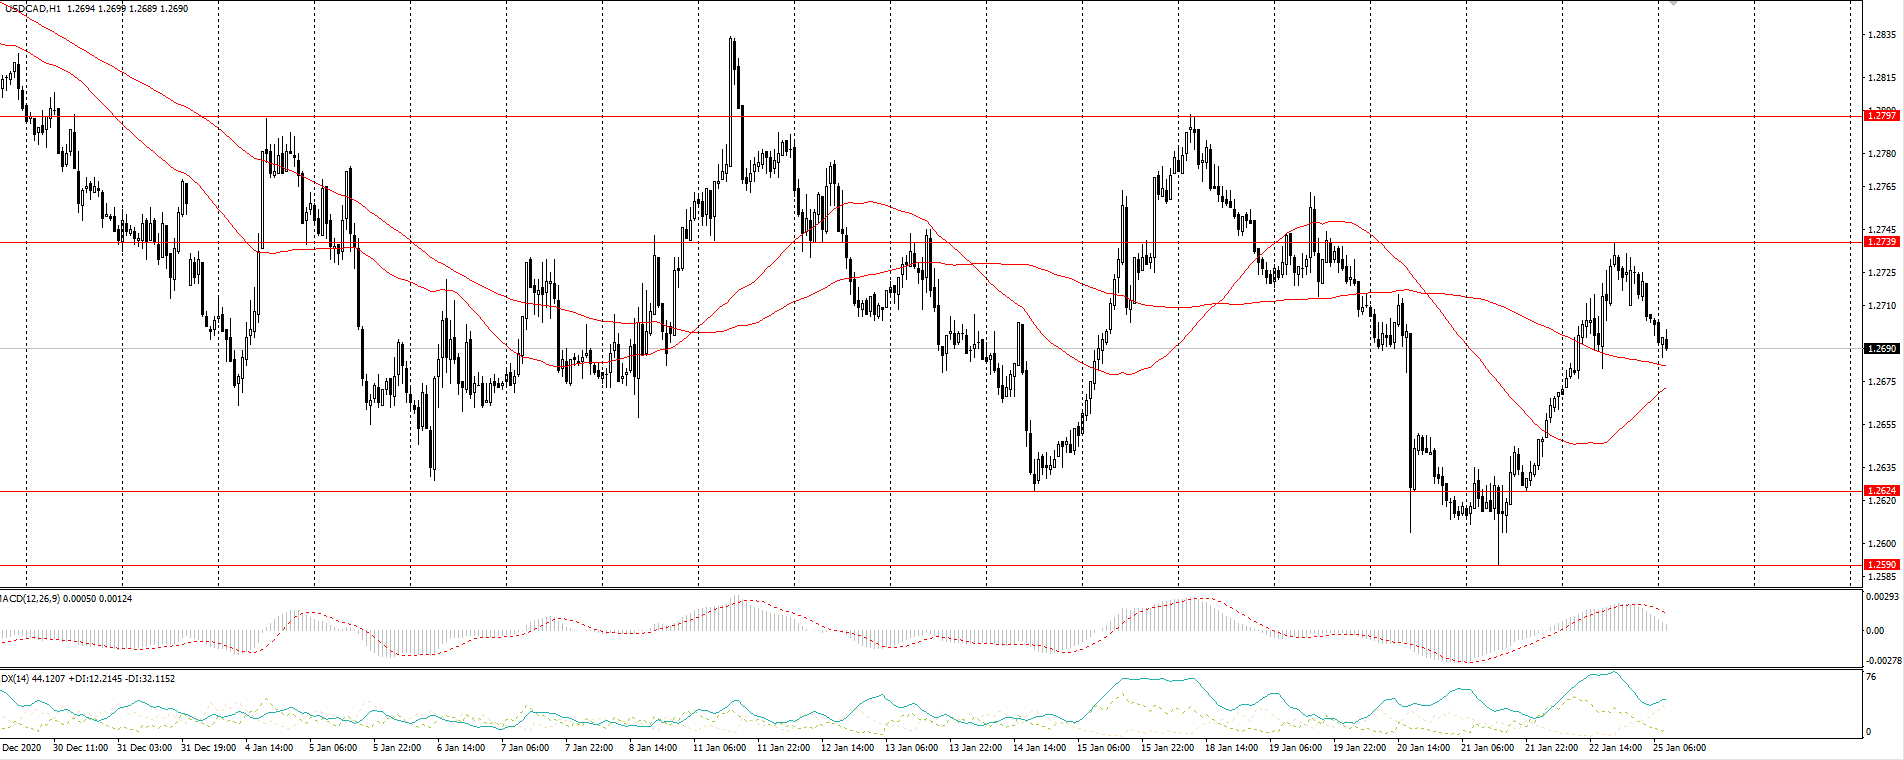Click the 1.2635 price axis value
This screenshot has height=760, width=1904.
coord(1882,468)
